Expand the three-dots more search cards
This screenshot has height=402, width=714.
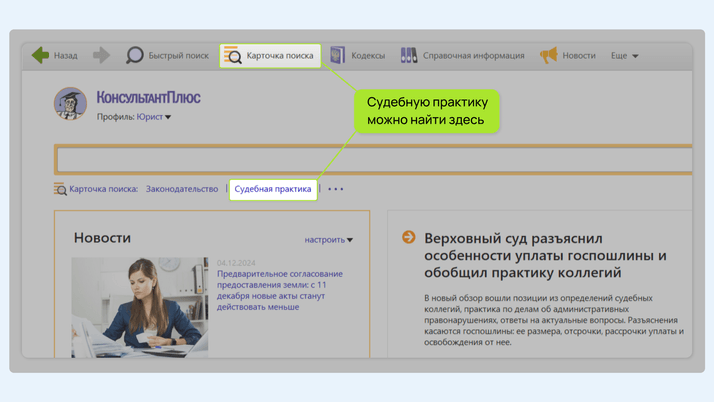[336, 189]
